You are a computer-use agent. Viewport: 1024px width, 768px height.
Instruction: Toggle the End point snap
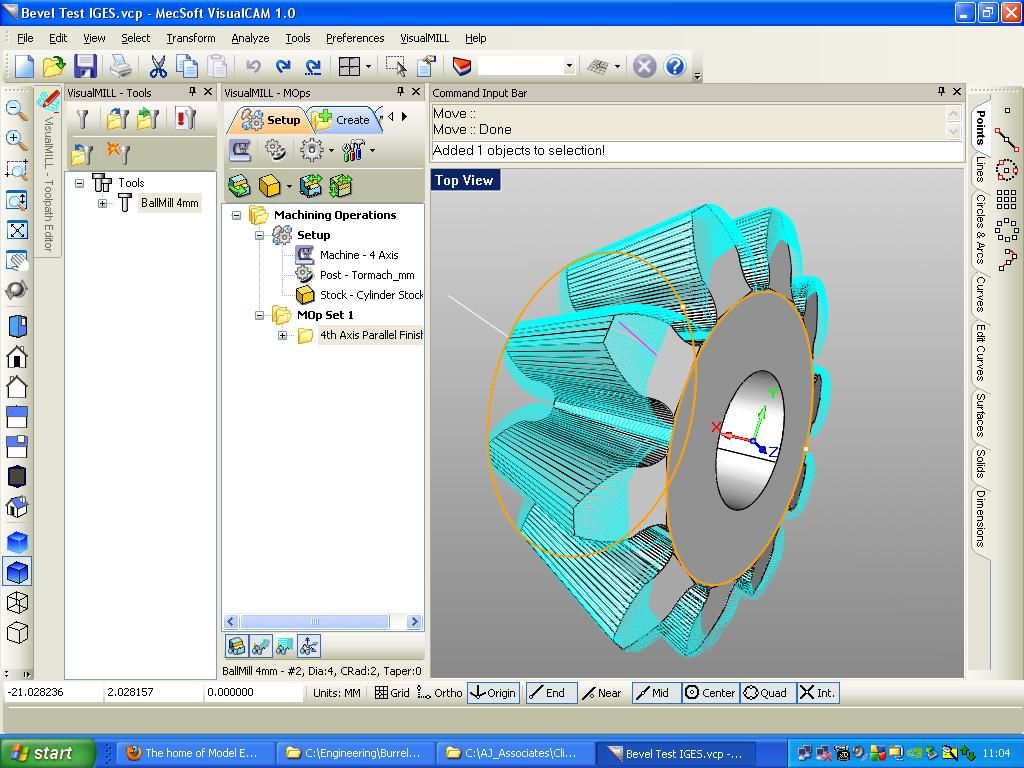[x=551, y=693]
